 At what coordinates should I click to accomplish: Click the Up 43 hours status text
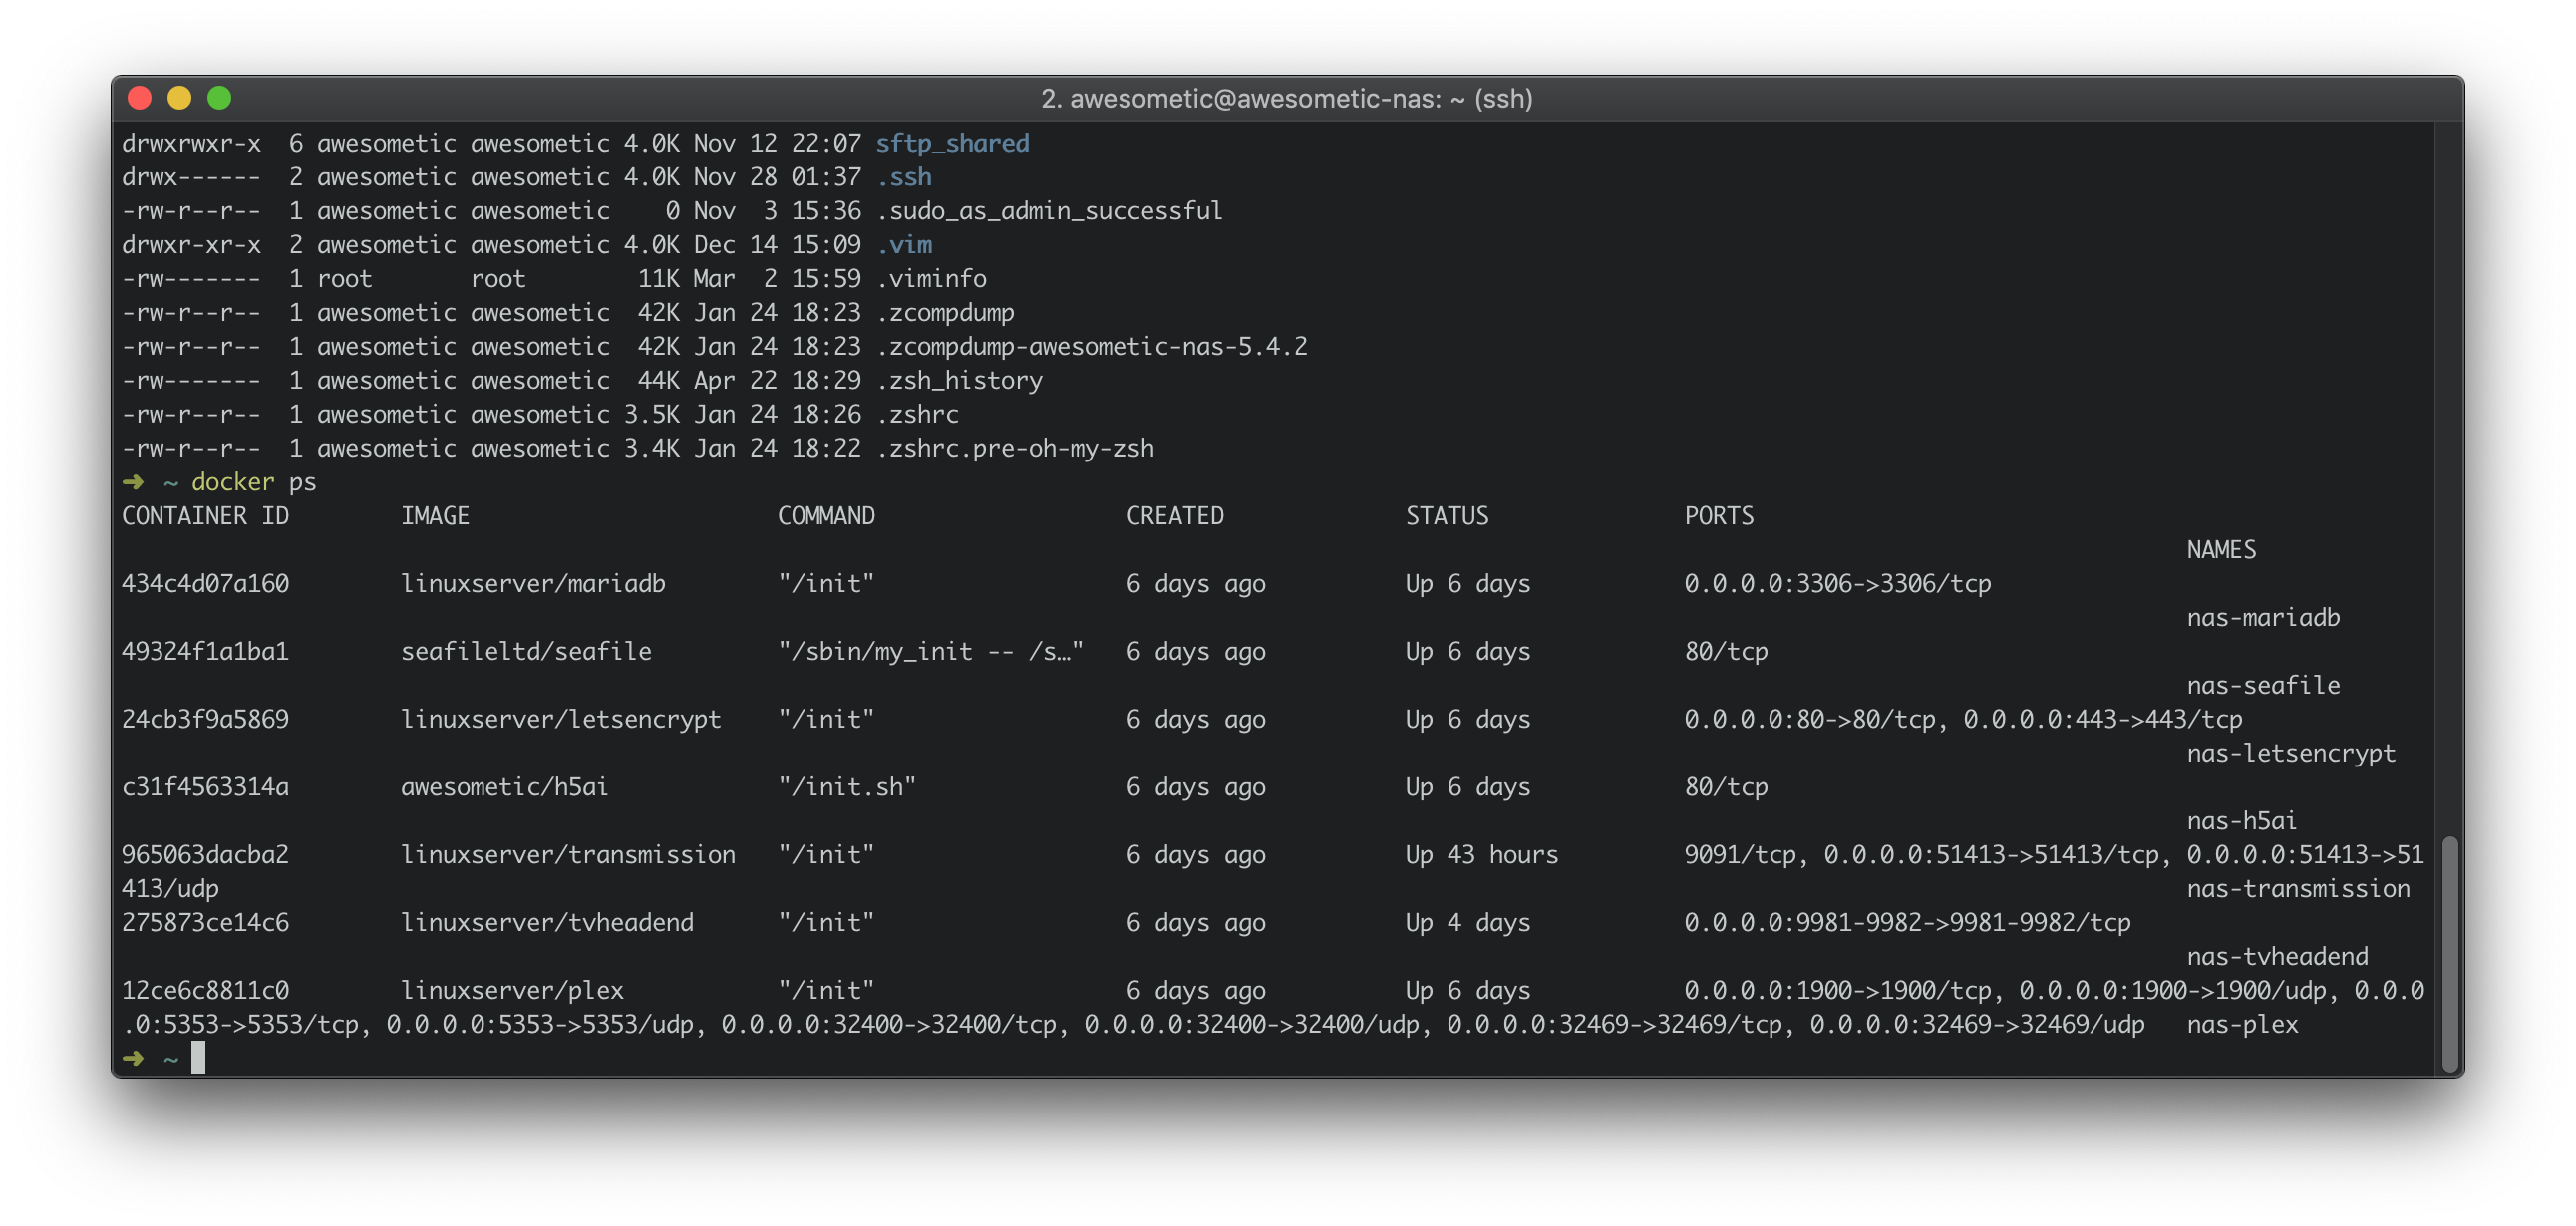coord(1481,855)
